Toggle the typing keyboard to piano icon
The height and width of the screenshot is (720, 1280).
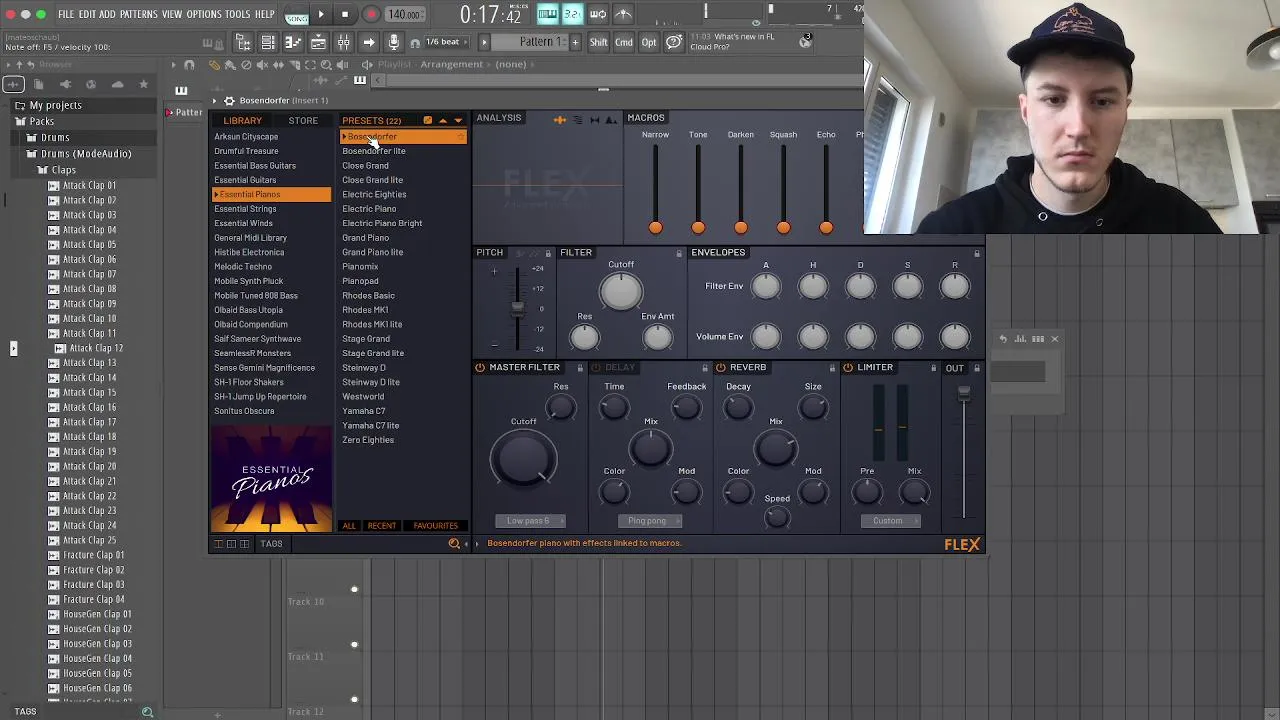547,13
